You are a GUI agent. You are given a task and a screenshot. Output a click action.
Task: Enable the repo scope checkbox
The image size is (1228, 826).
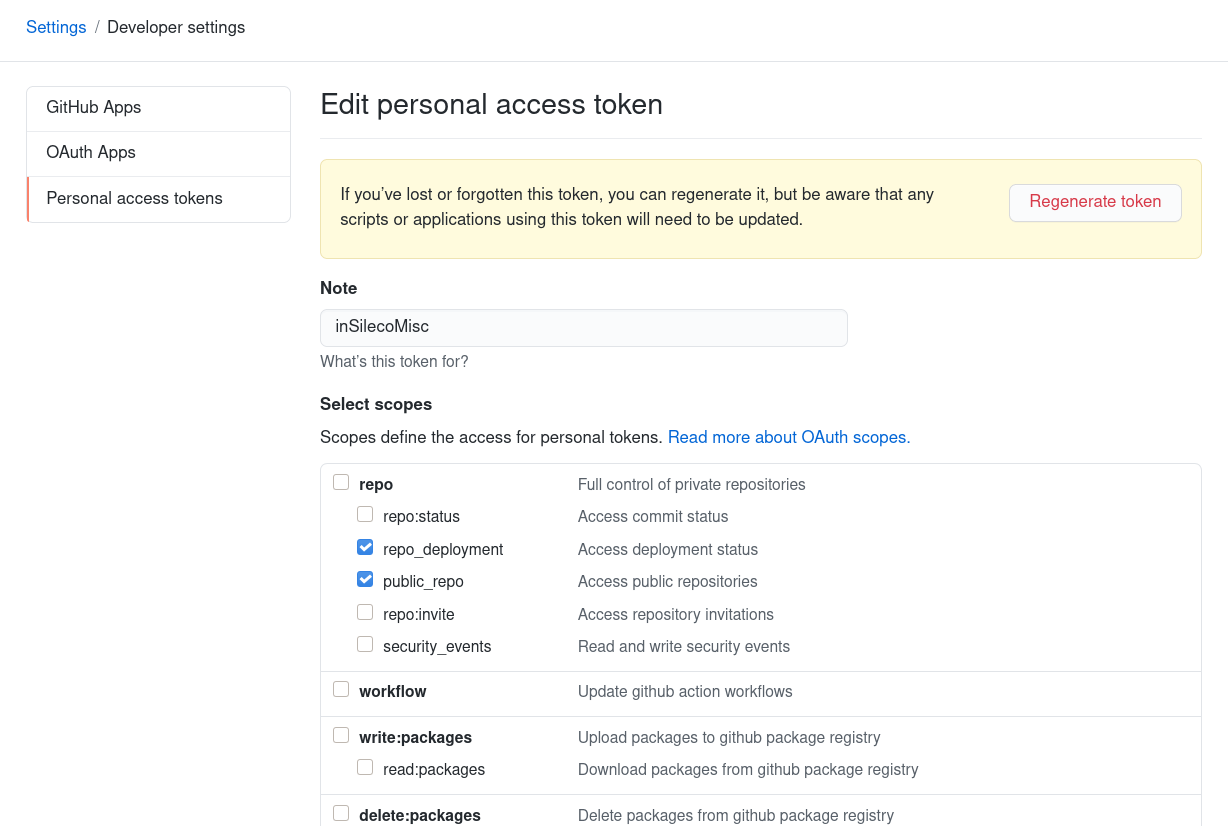(x=341, y=481)
